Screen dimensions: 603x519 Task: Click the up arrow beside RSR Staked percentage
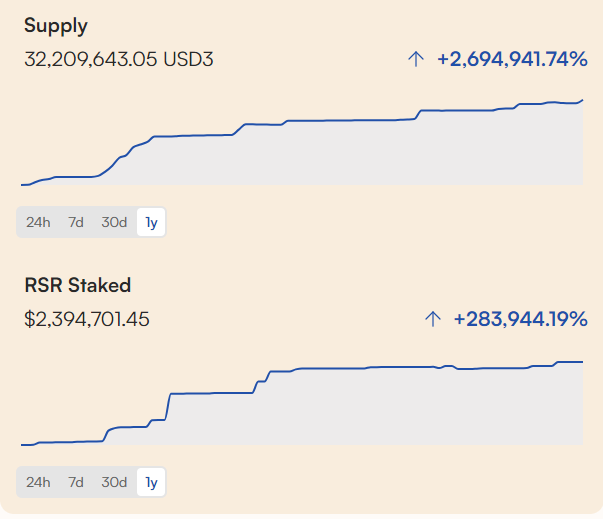(x=433, y=319)
